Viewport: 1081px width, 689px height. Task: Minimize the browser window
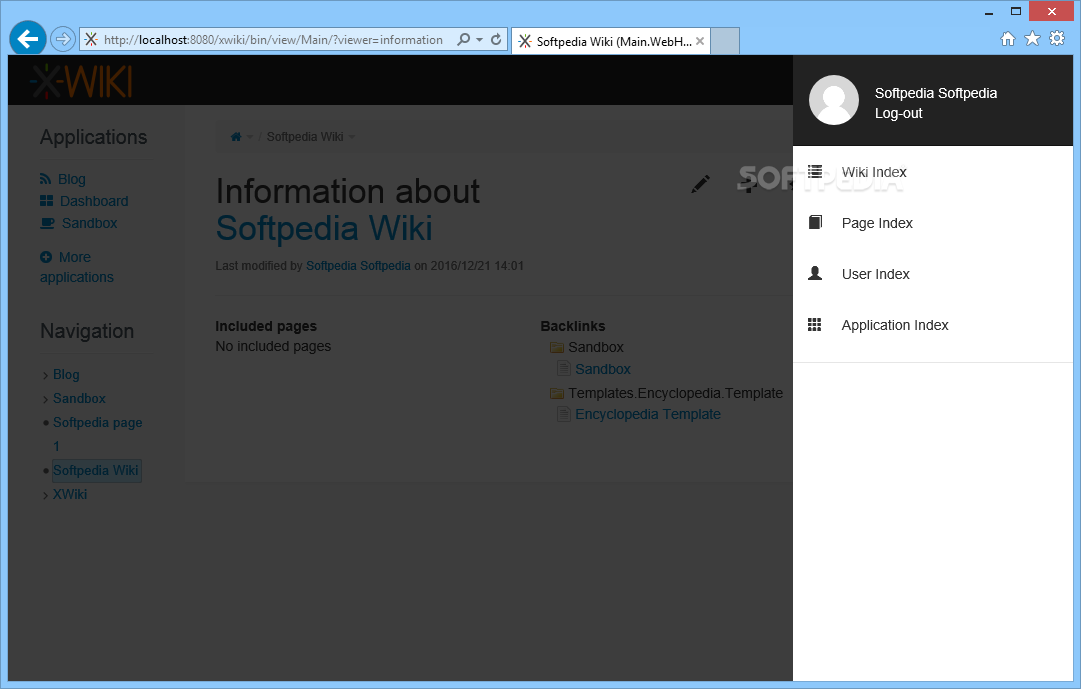click(989, 12)
